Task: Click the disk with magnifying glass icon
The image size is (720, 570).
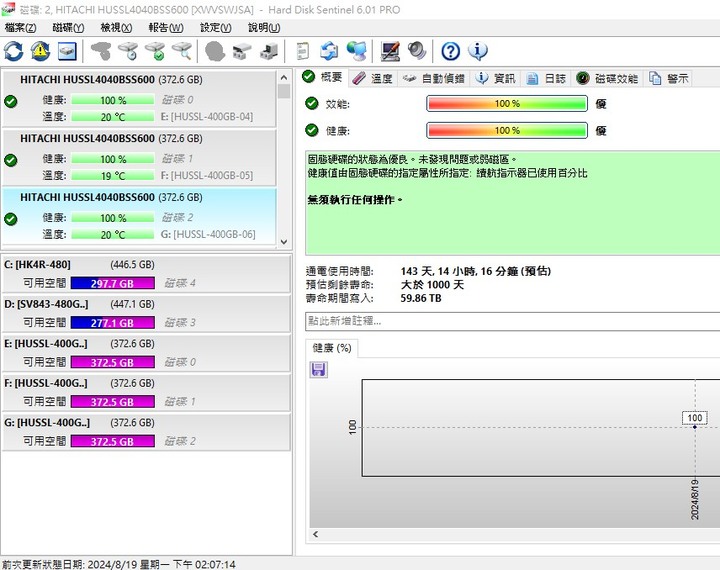Action: point(182,51)
